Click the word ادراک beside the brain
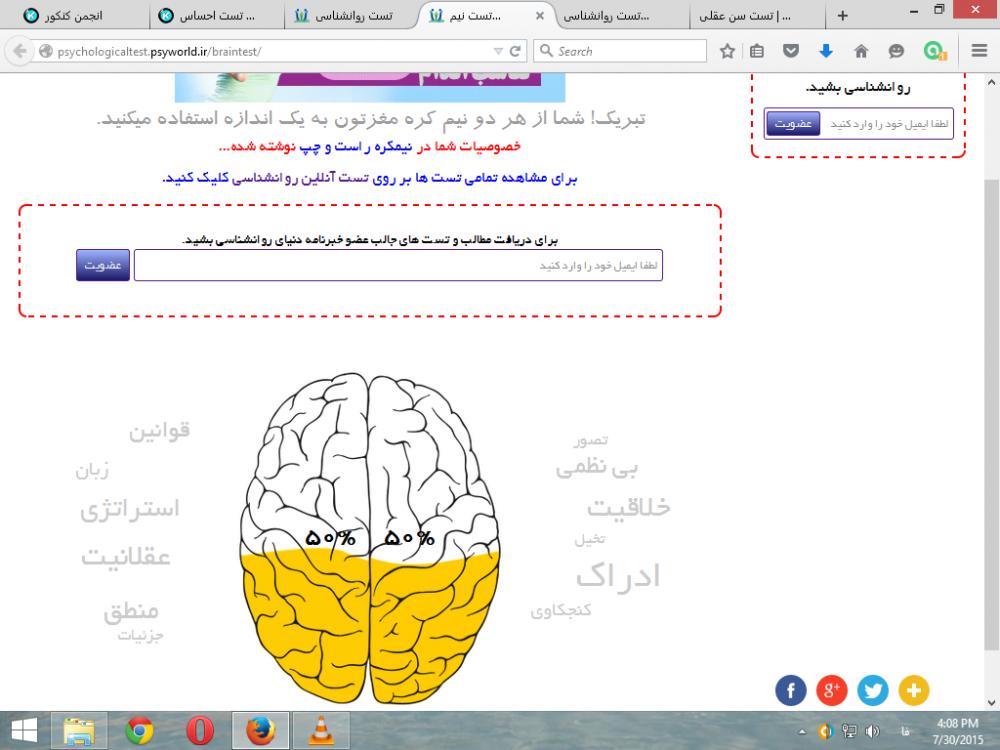The image size is (1000, 750). (618, 575)
